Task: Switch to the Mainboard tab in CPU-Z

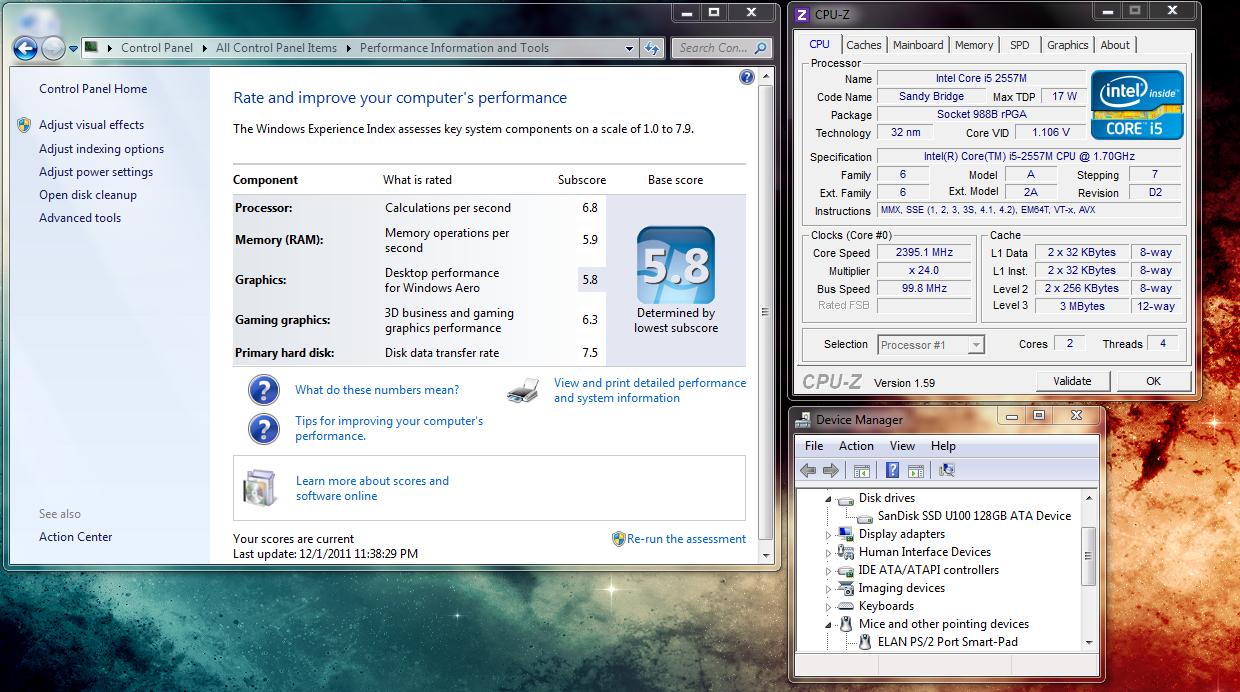Action: click(x=918, y=45)
